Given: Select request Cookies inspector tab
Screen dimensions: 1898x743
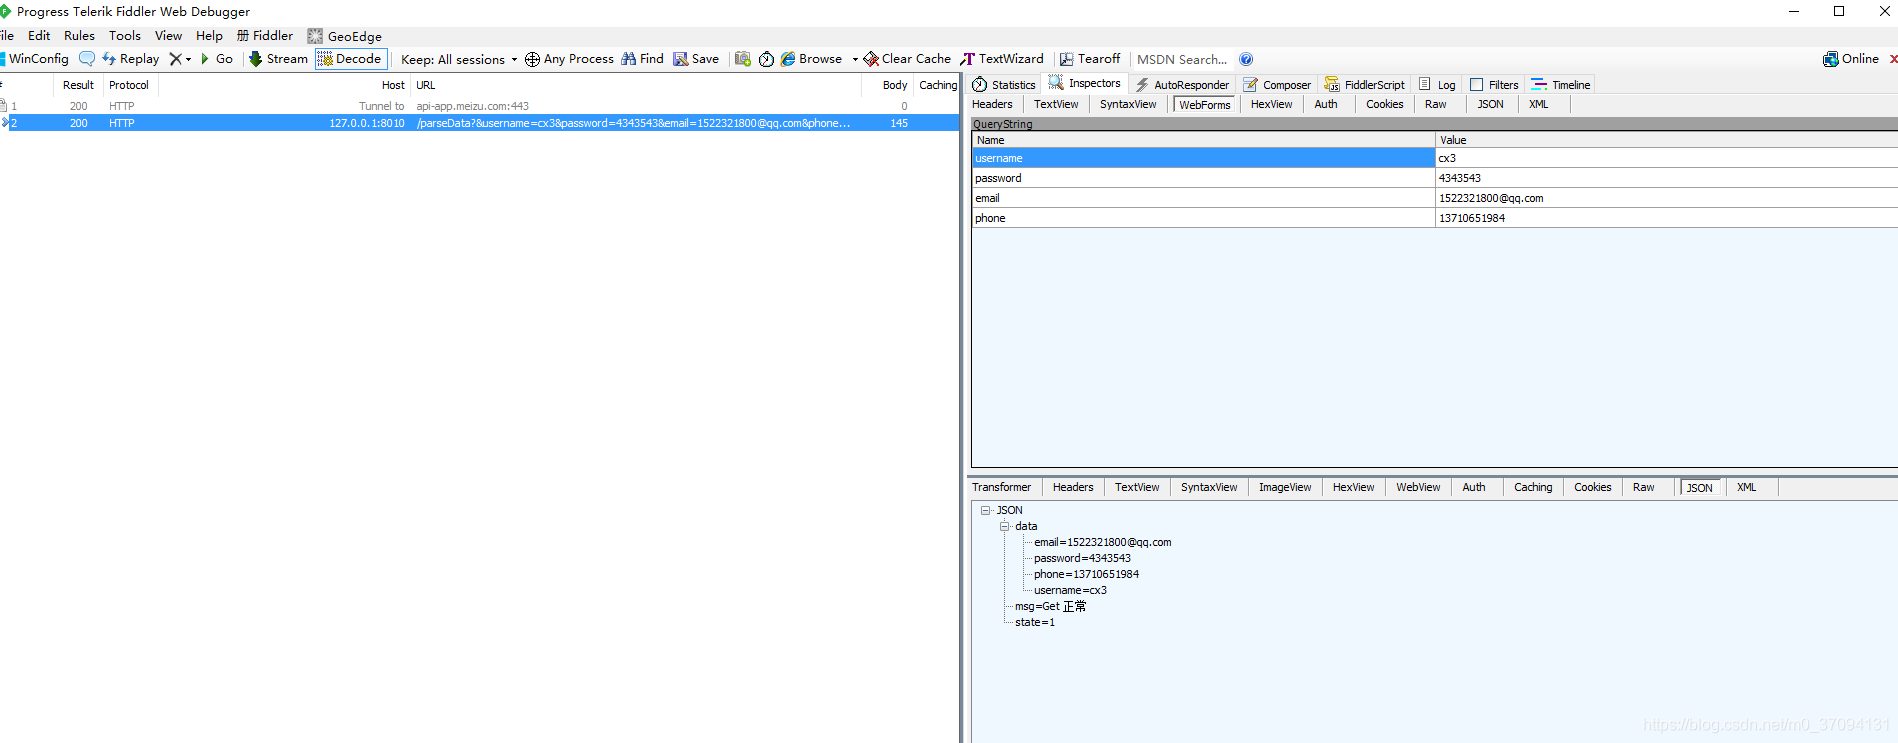Looking at the screenshot, I should pos(1385,104).
